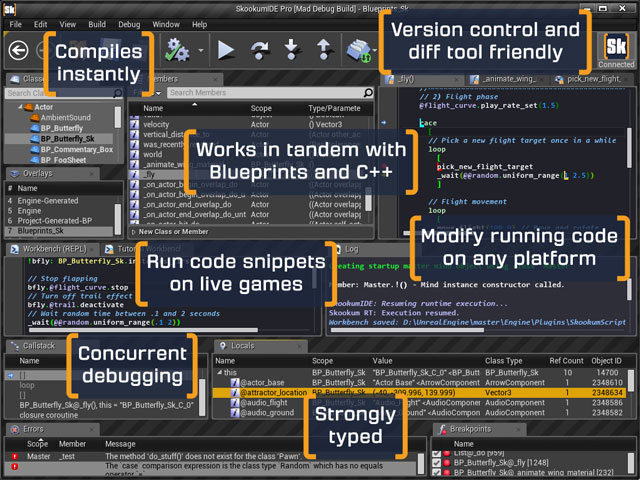This screenshot has height=480, width=640.
Task: Click the Breakpoints panel icon
Action: [442, 429]
